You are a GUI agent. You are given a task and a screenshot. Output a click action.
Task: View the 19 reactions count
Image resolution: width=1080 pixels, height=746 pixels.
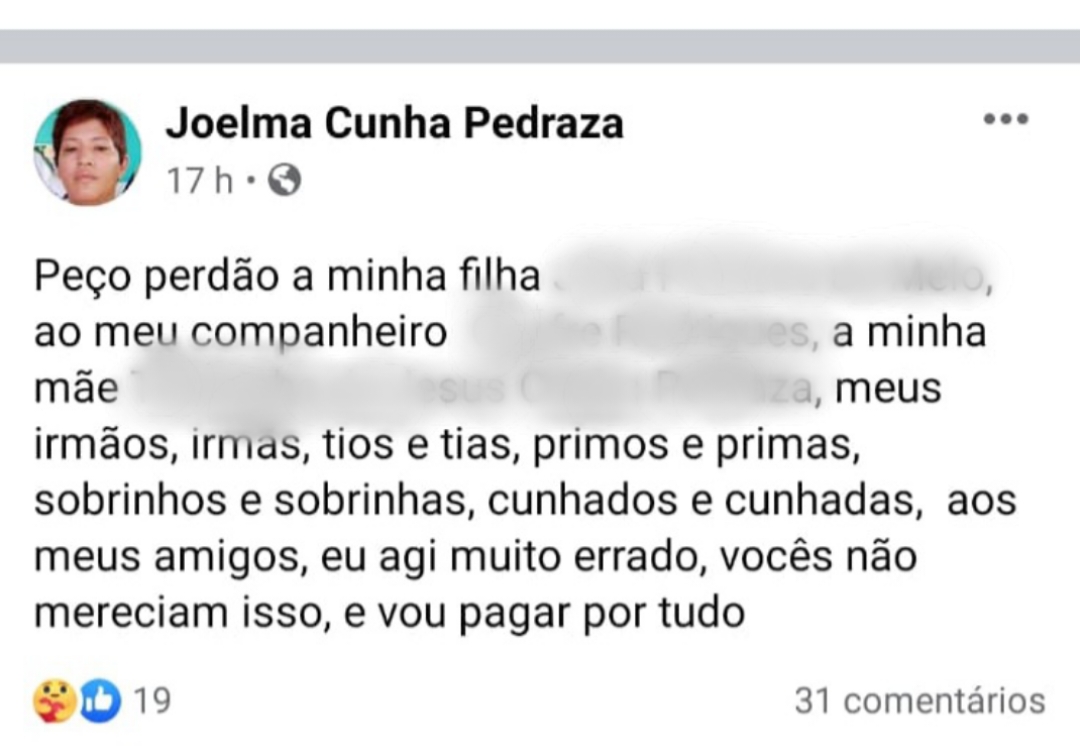(x=152, y=701)
